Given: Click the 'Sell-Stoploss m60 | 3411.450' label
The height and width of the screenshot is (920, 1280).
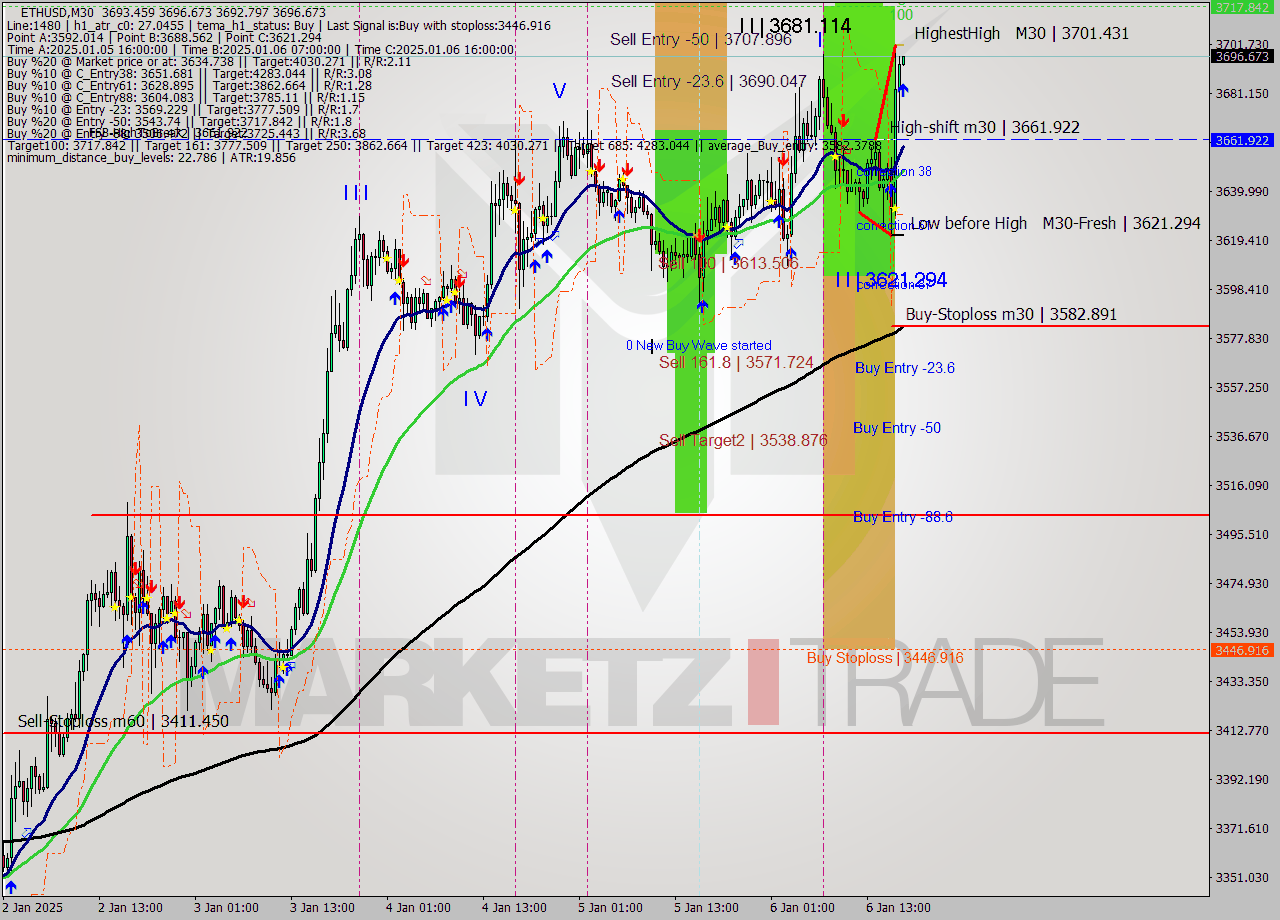Looking at the screenshot, I should [x=123, y=721].
